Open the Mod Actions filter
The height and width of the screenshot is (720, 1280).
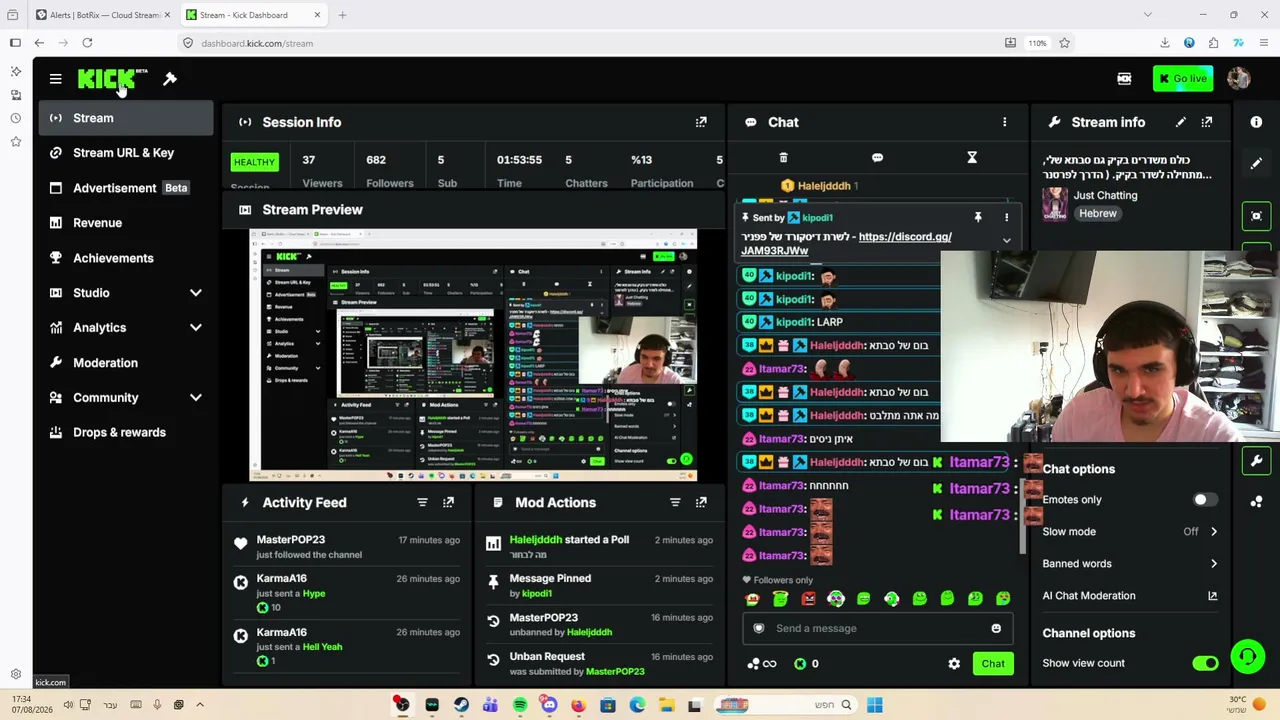(x=675, y=503)
